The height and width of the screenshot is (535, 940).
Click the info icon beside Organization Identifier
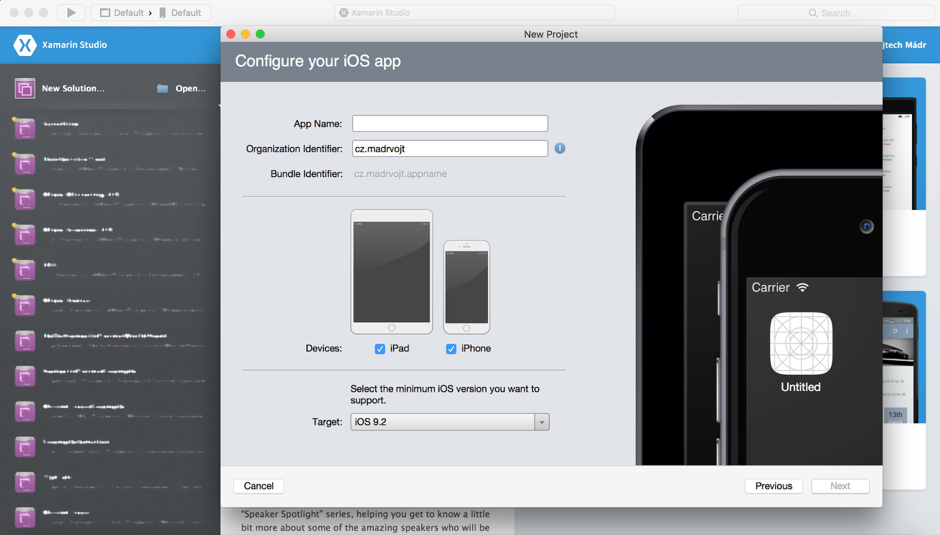tap(559, 148)
